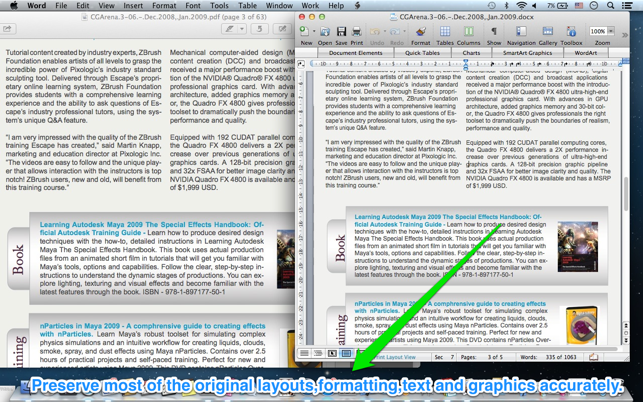Click the Rotate button in Preview
This screenshot has width=643, height=402.
click(x=259, y=29)
